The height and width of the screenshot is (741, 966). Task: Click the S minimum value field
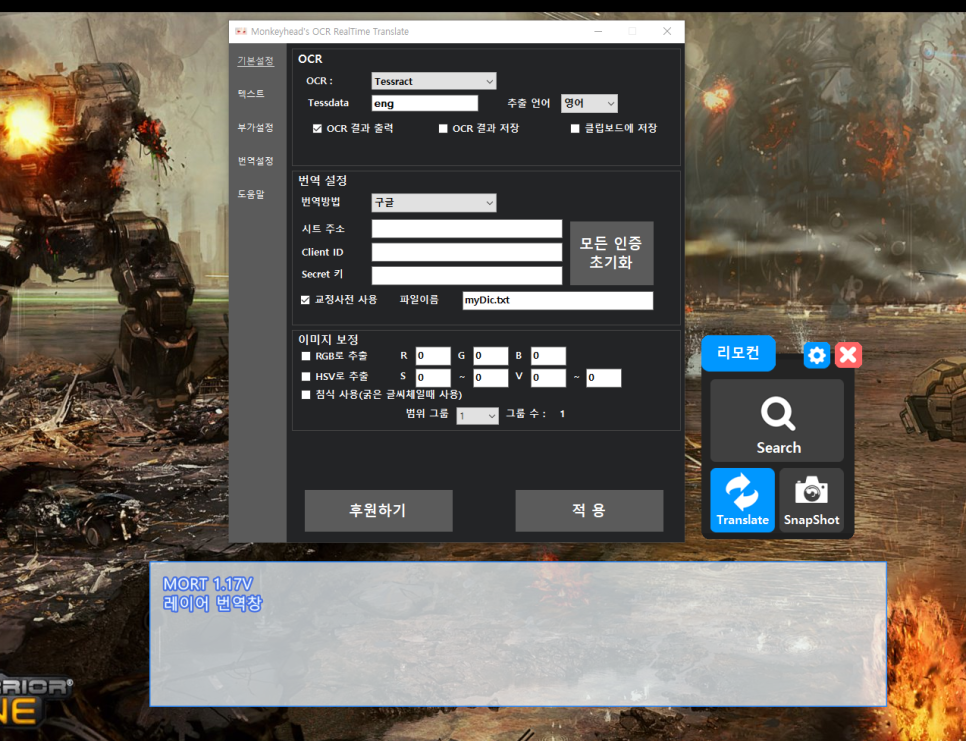432,378
